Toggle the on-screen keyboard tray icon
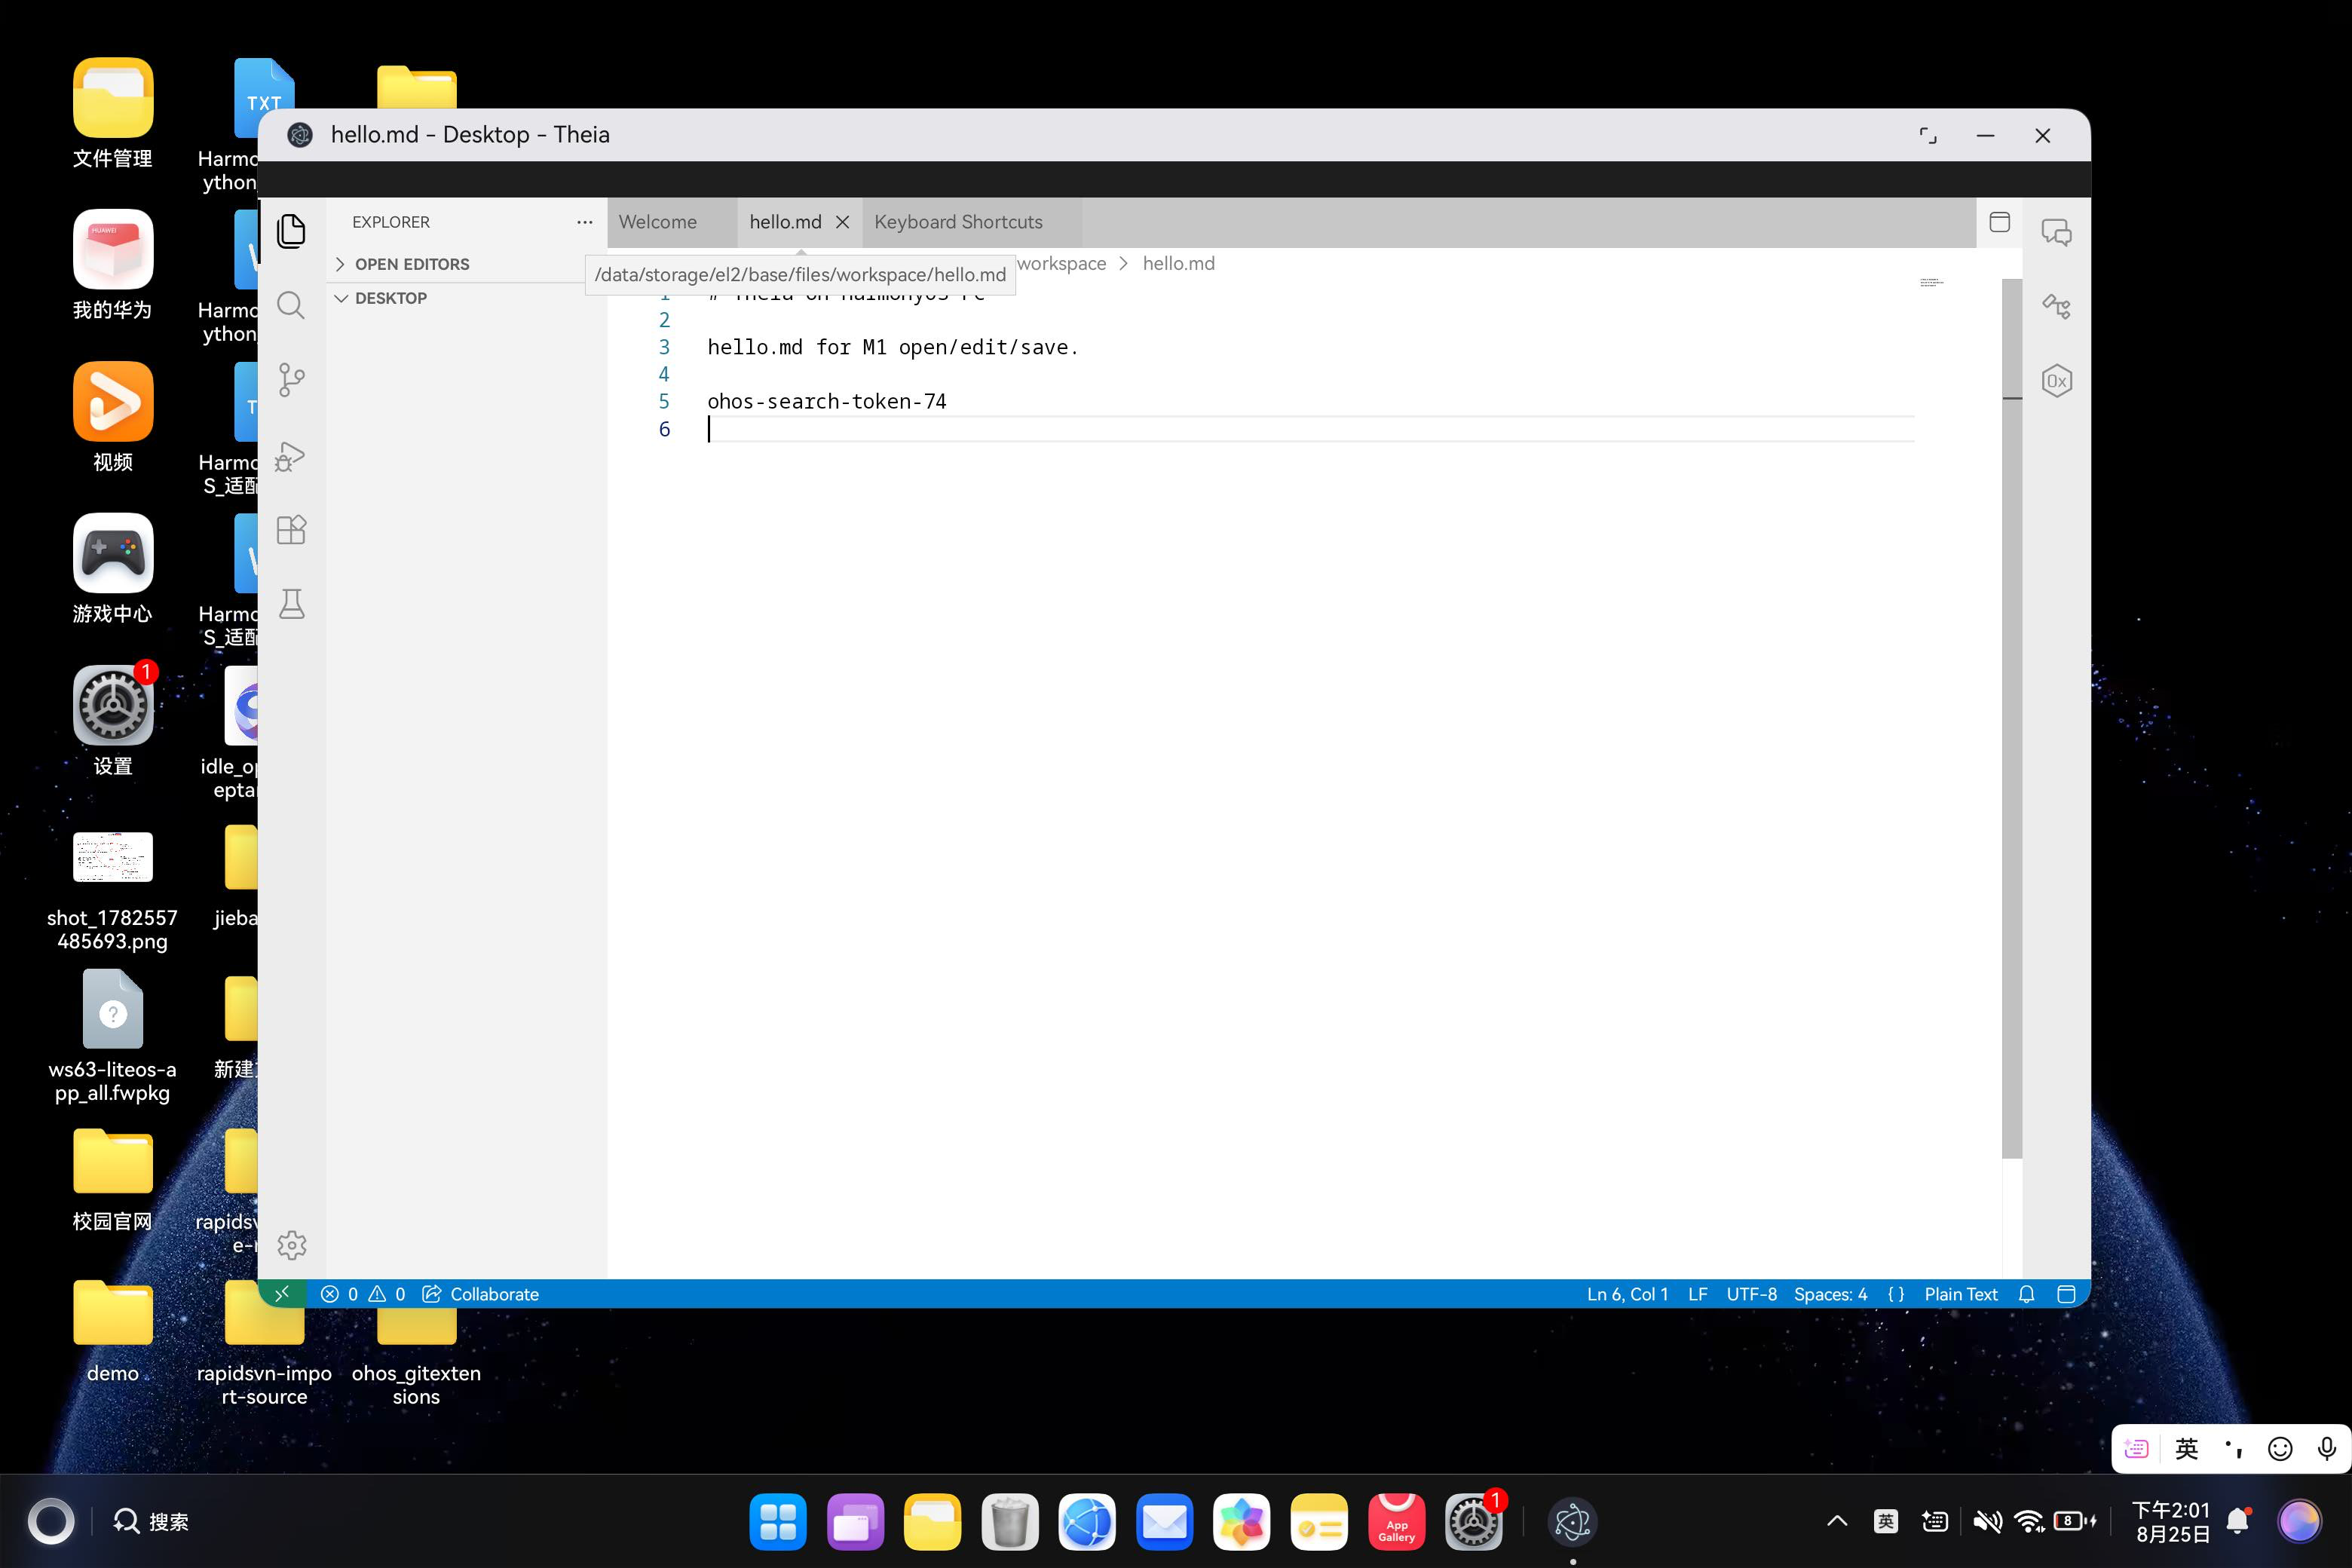Image resolution: width=2352 pixels, height=1568 pixels. [x=1934, y=1521]
